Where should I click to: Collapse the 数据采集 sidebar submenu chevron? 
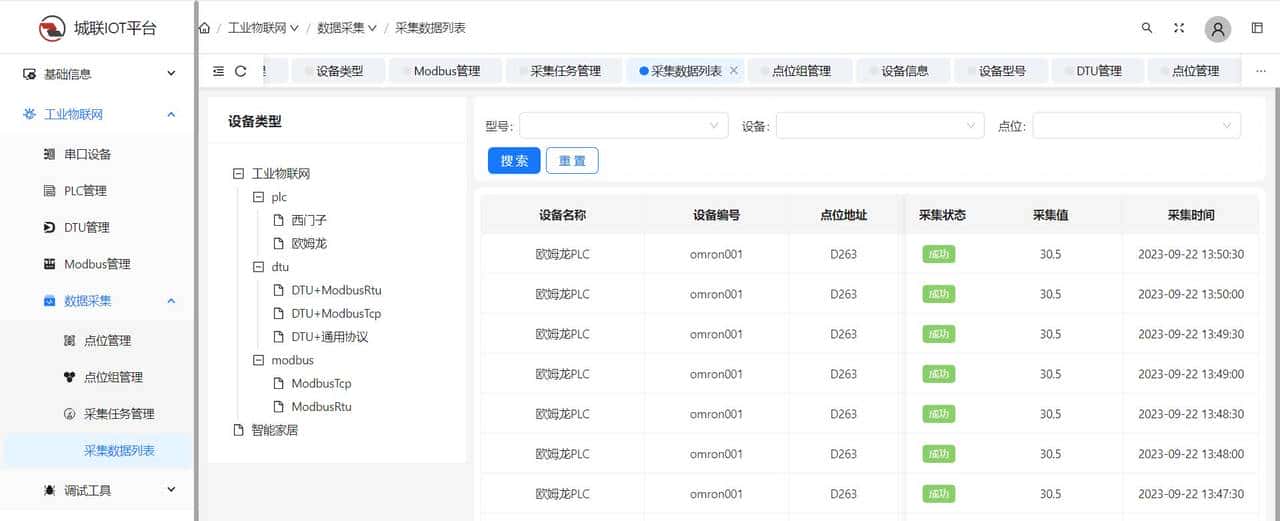tap(171, 301)
